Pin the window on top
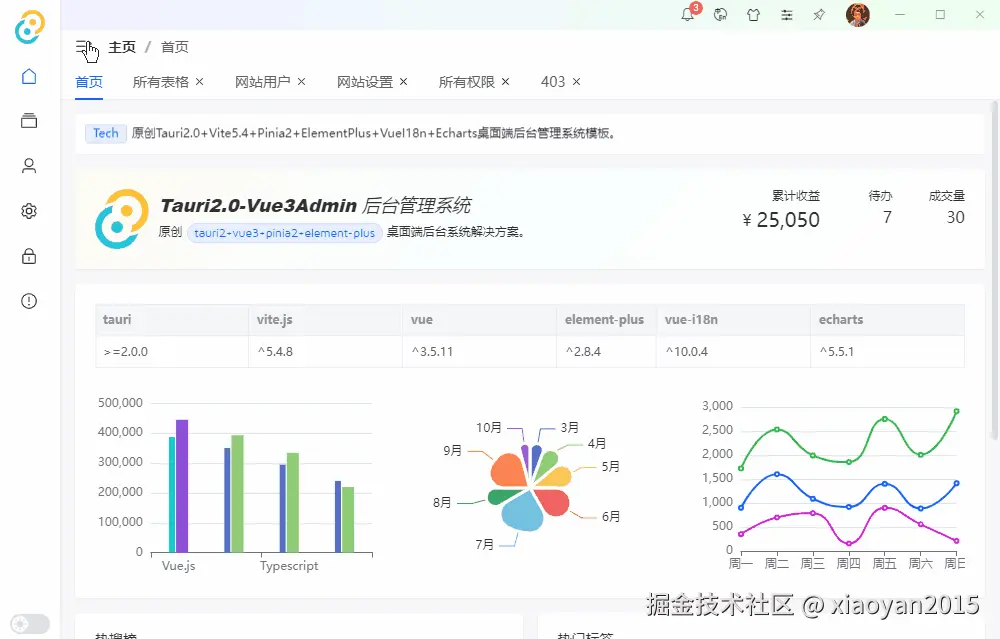The image size is (1000, 639). point(820,15)
